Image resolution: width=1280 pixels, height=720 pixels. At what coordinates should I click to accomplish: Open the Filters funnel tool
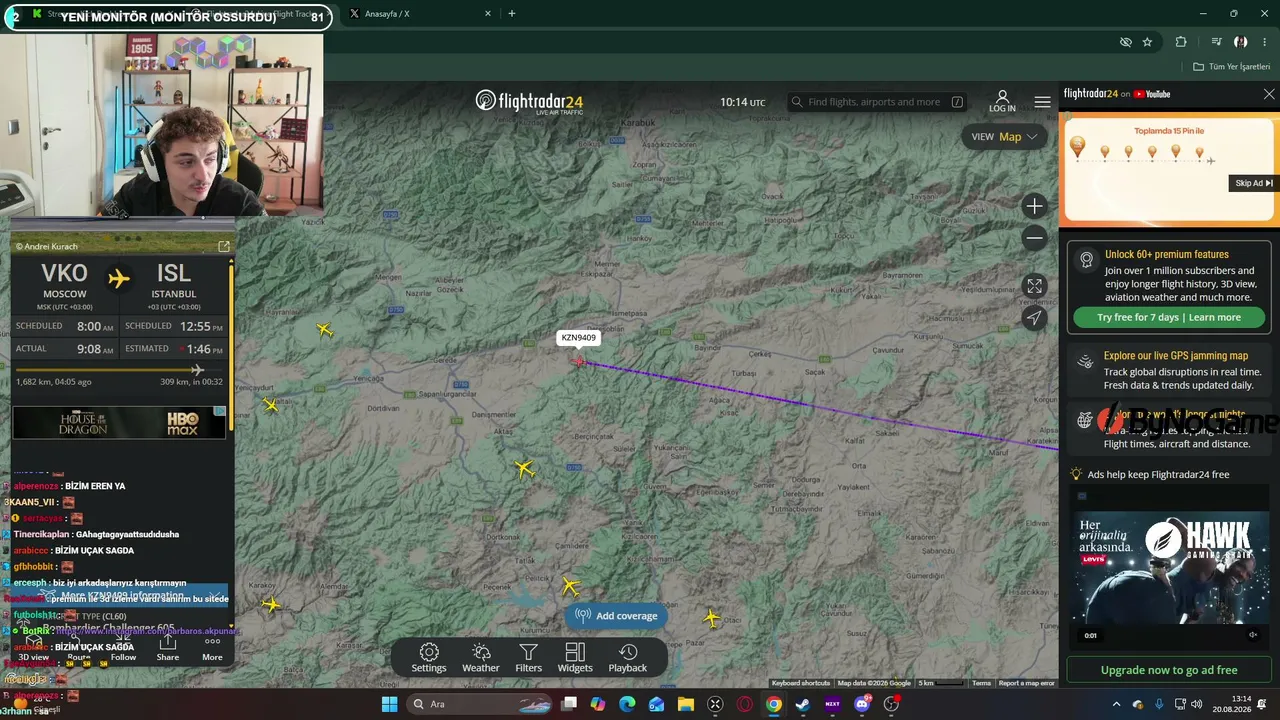528,658
